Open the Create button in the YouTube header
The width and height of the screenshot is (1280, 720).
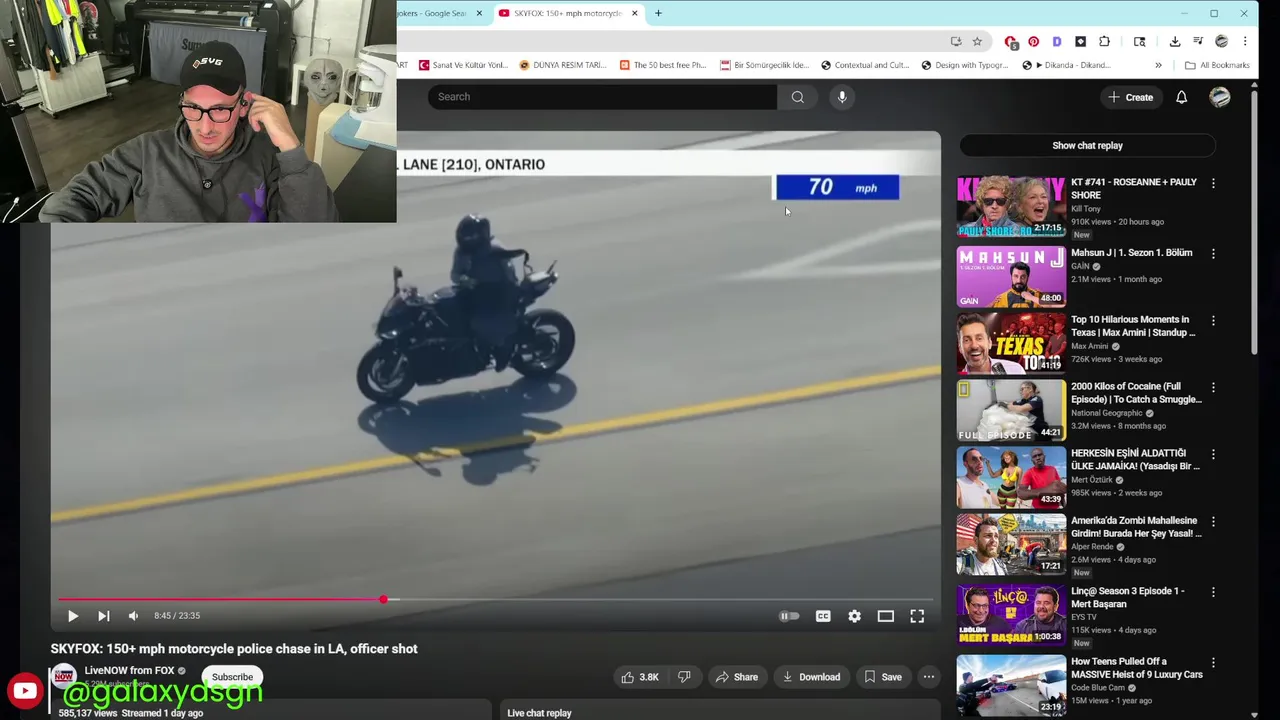point(1131,97)
